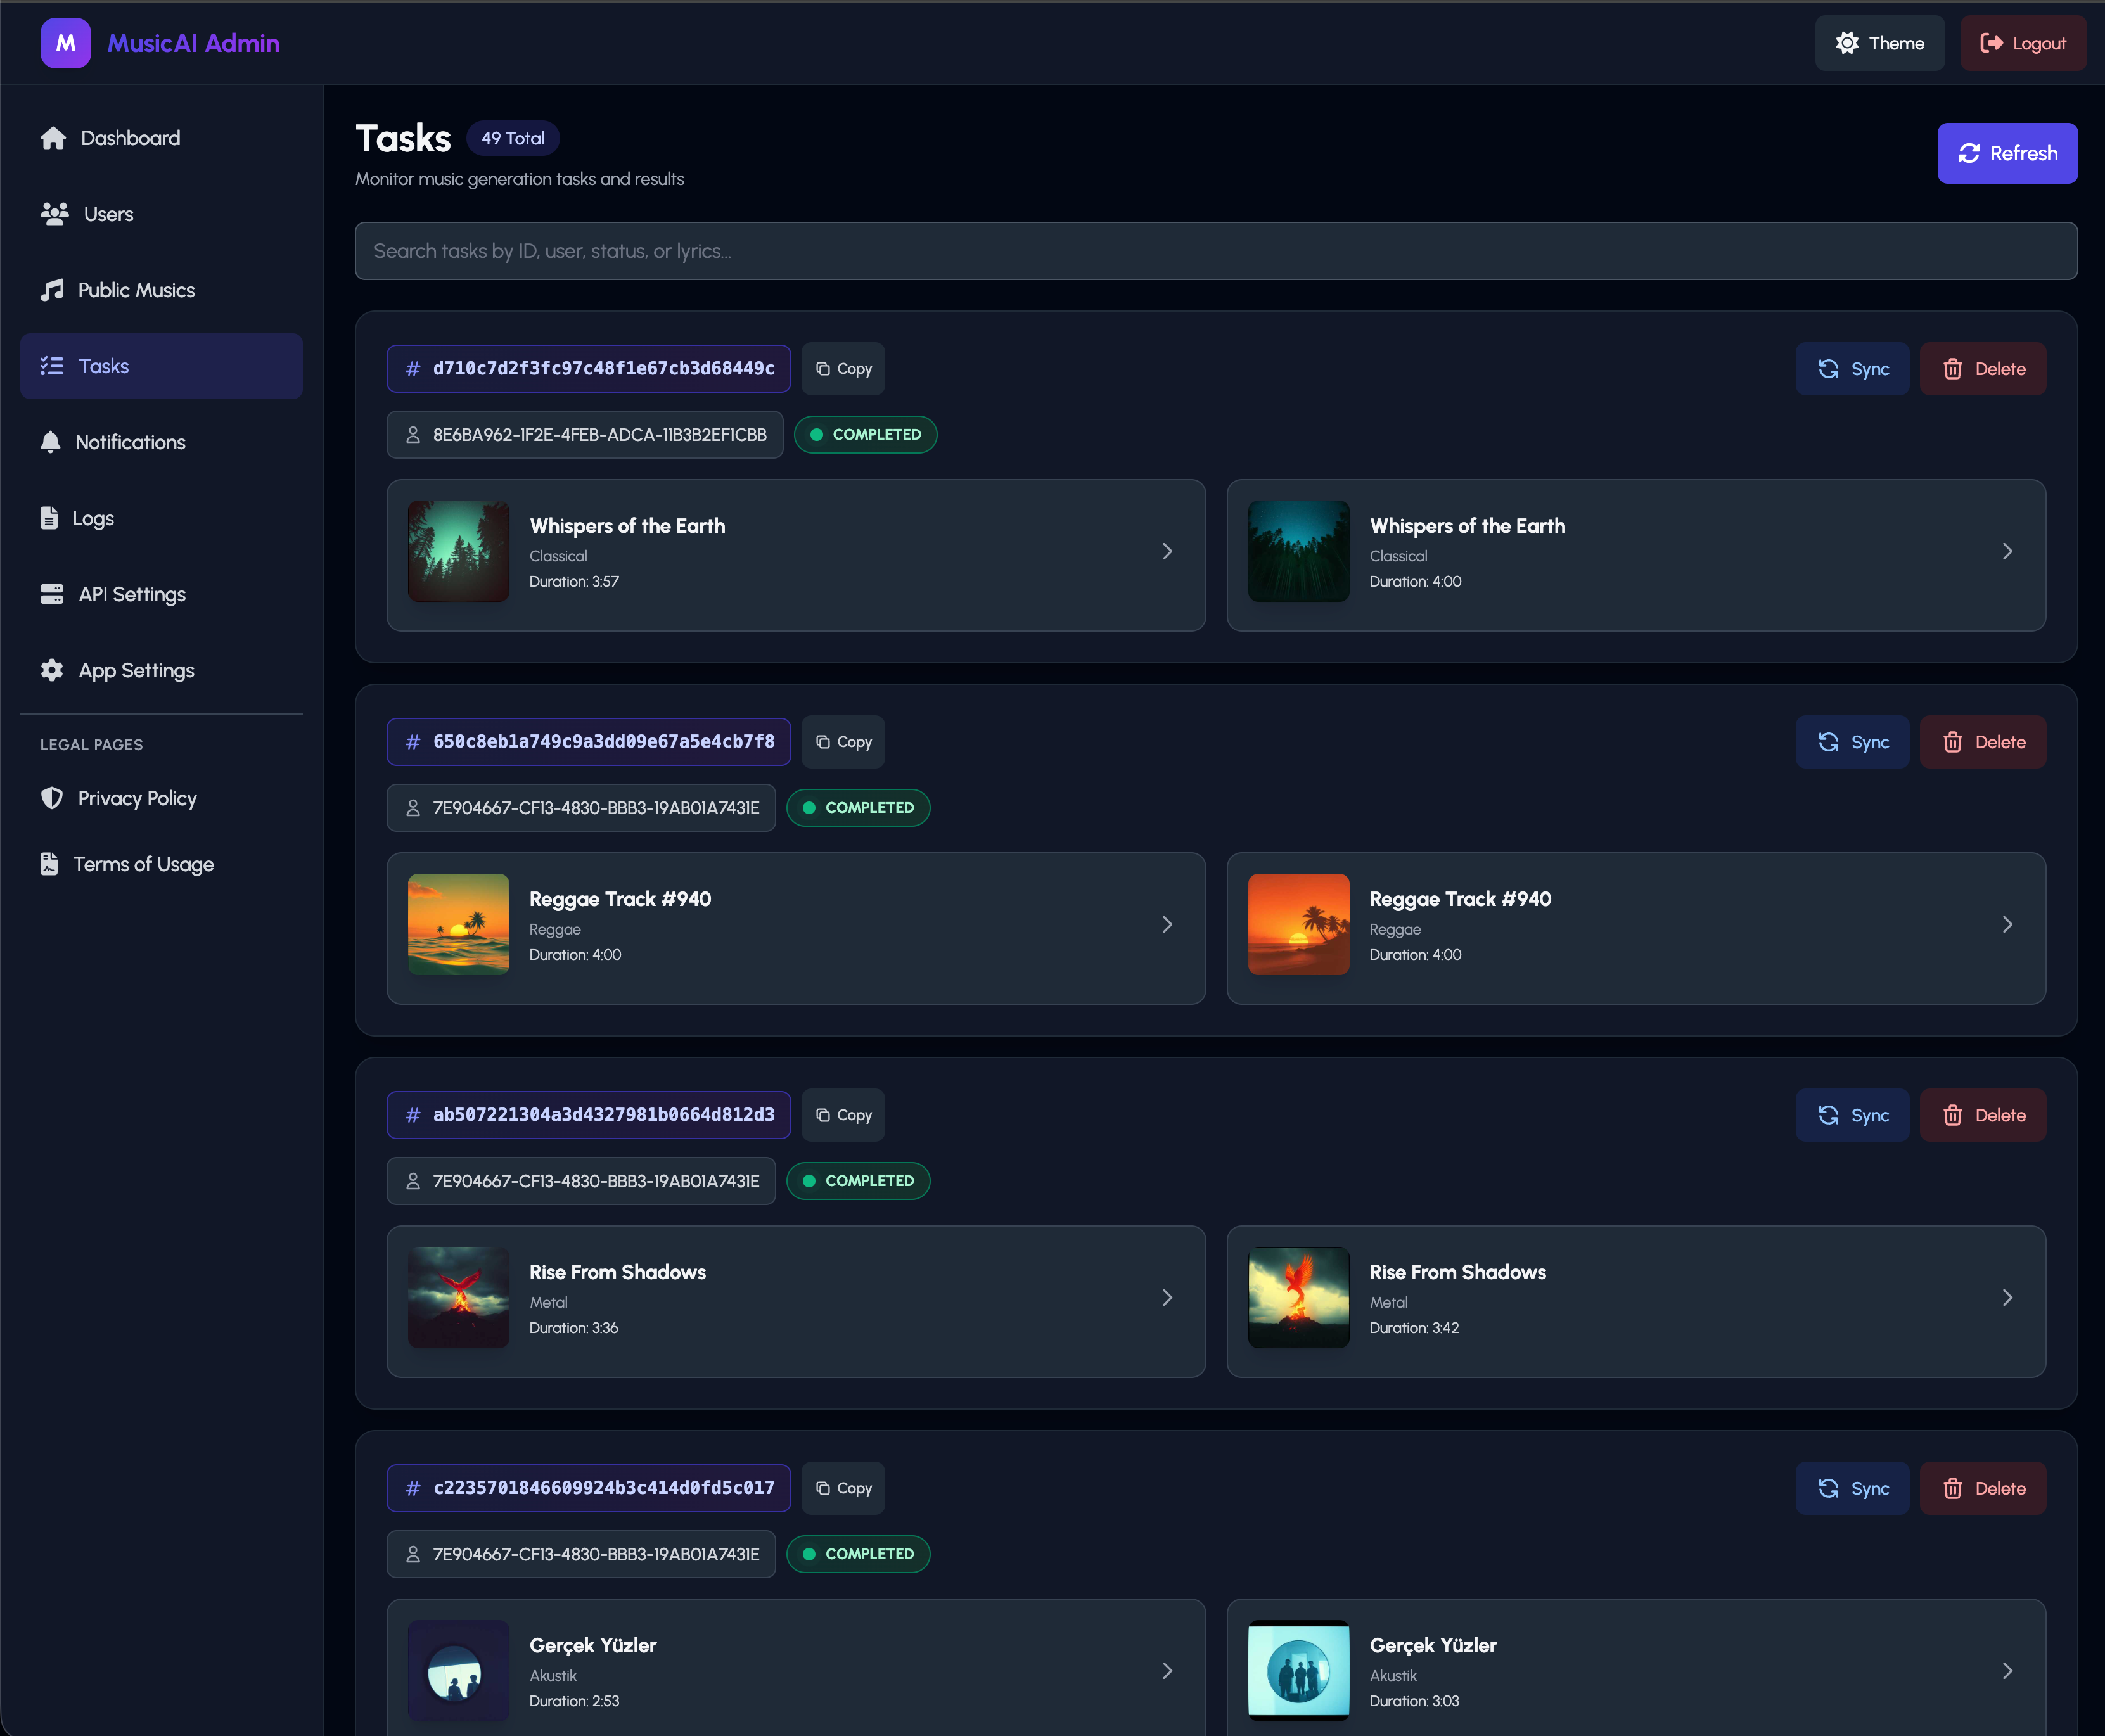2105x1736 pixels.
Task: Click hash icon of task ab507221304a3d4327981b0664d812d3
Action: [x=413, y=1115]
